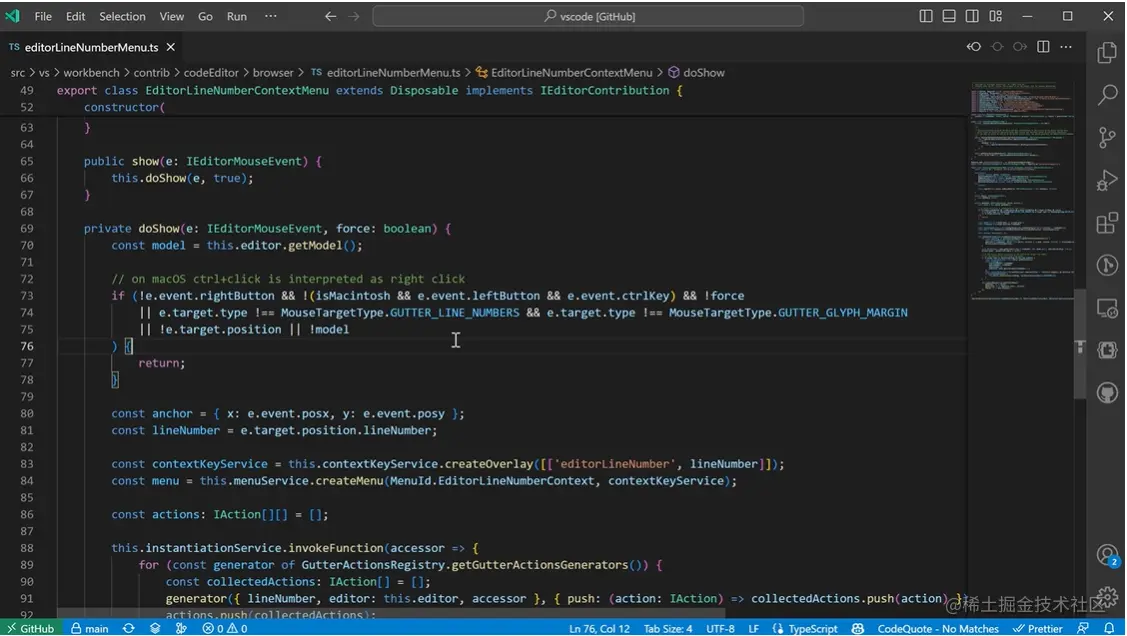
Task: Toggle the bottom Panel visibility
Action: click(x=949, y=16)
